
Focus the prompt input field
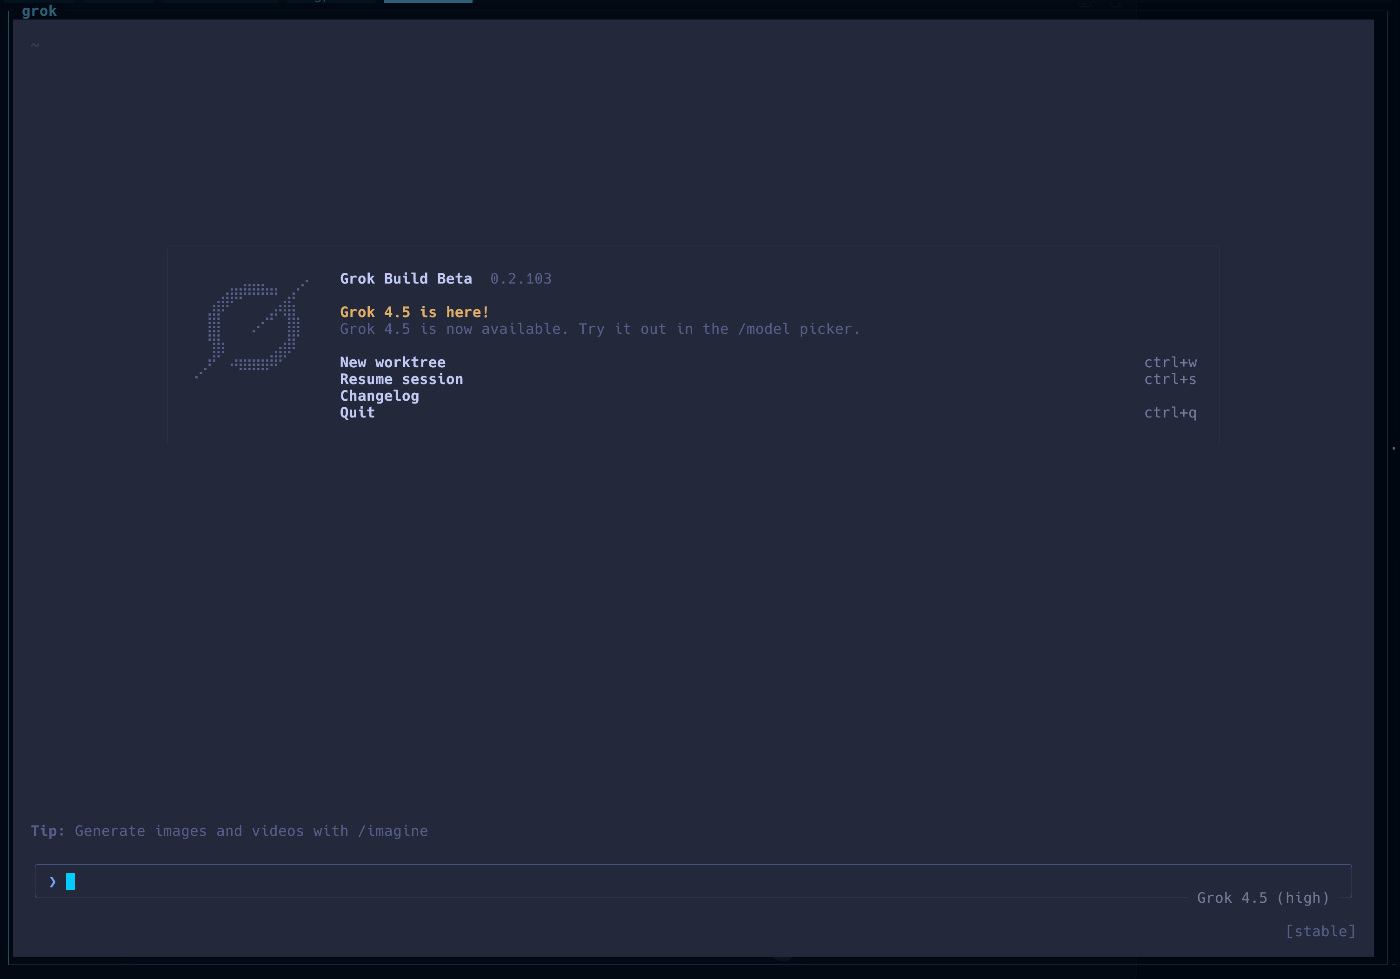pyautogui.click(x=693, y=881)
